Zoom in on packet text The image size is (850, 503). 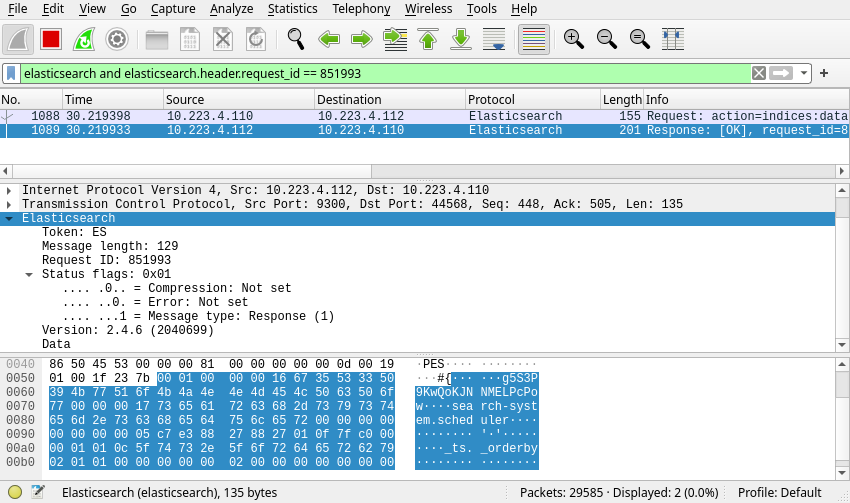click(573, 39)
